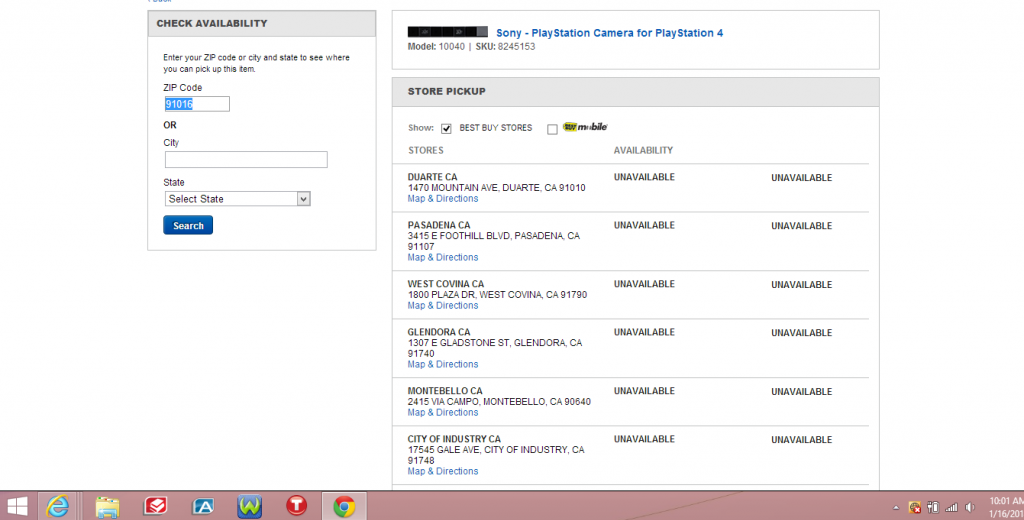Click address 1800 Plaza Dr, West Covina

click(x=497, y=295)
